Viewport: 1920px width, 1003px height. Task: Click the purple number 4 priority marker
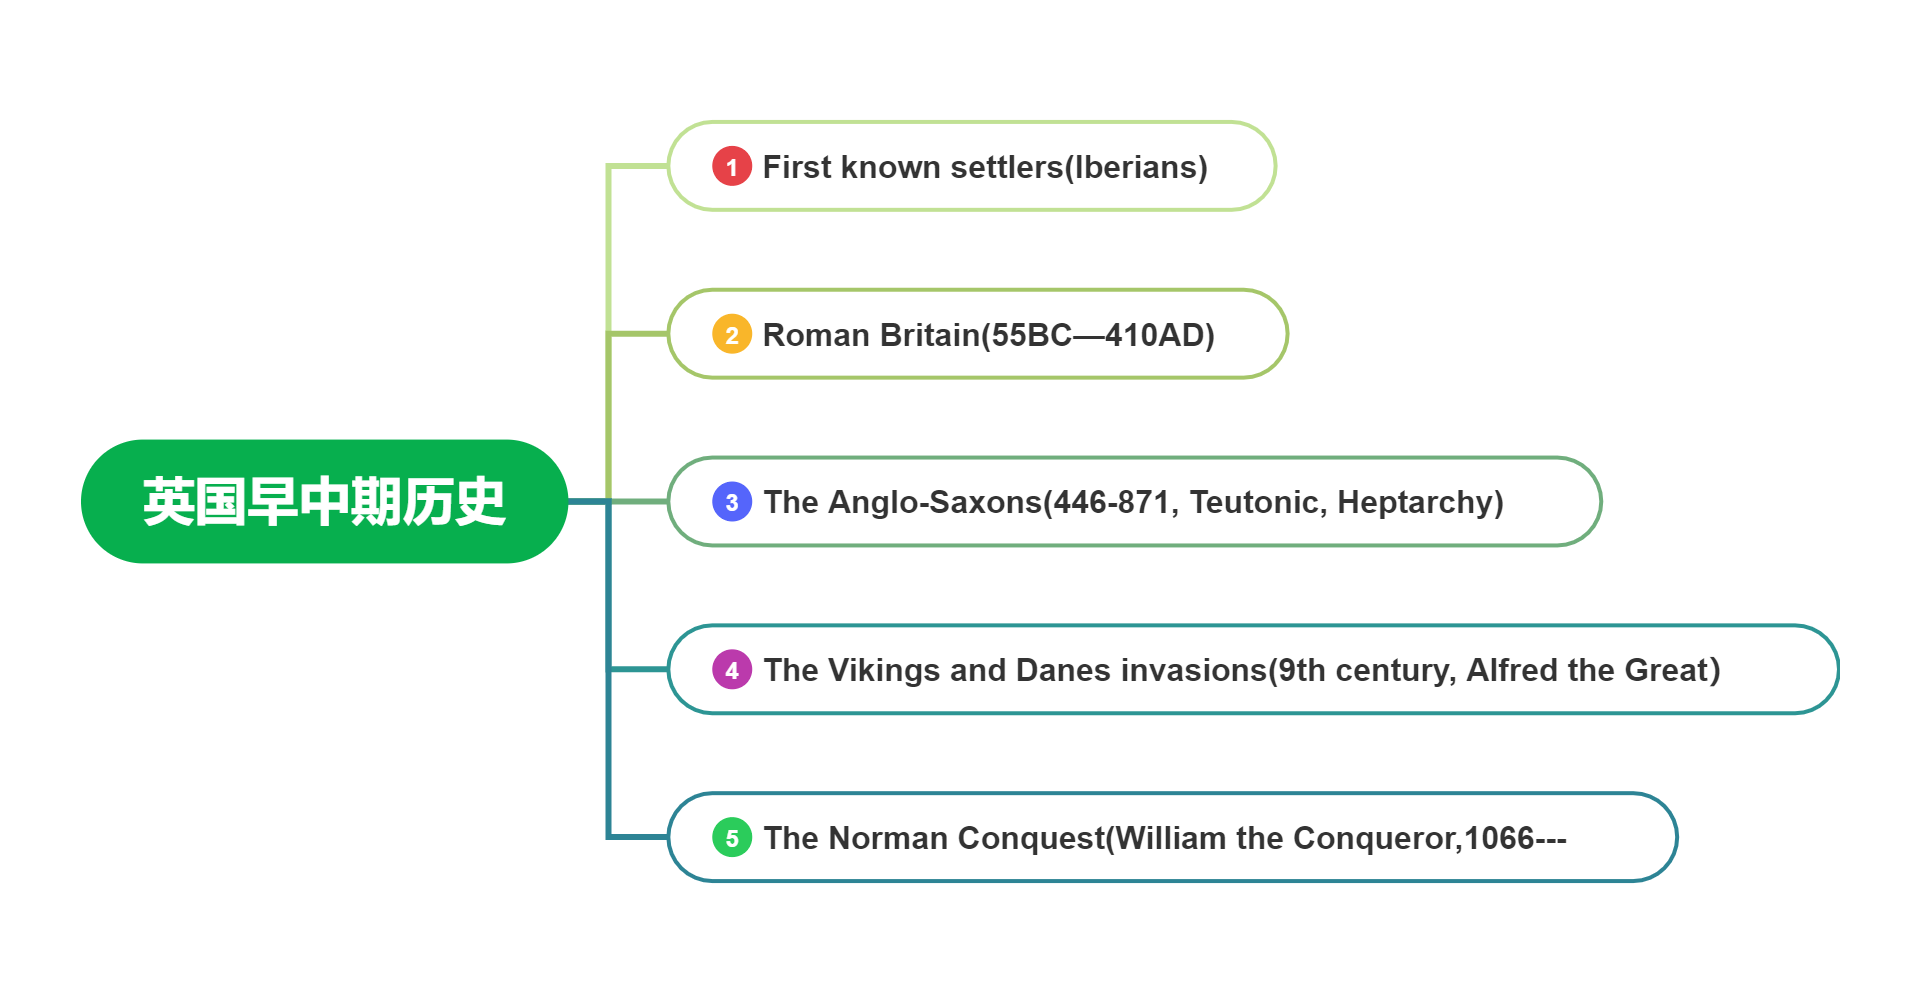pos(731,670)
